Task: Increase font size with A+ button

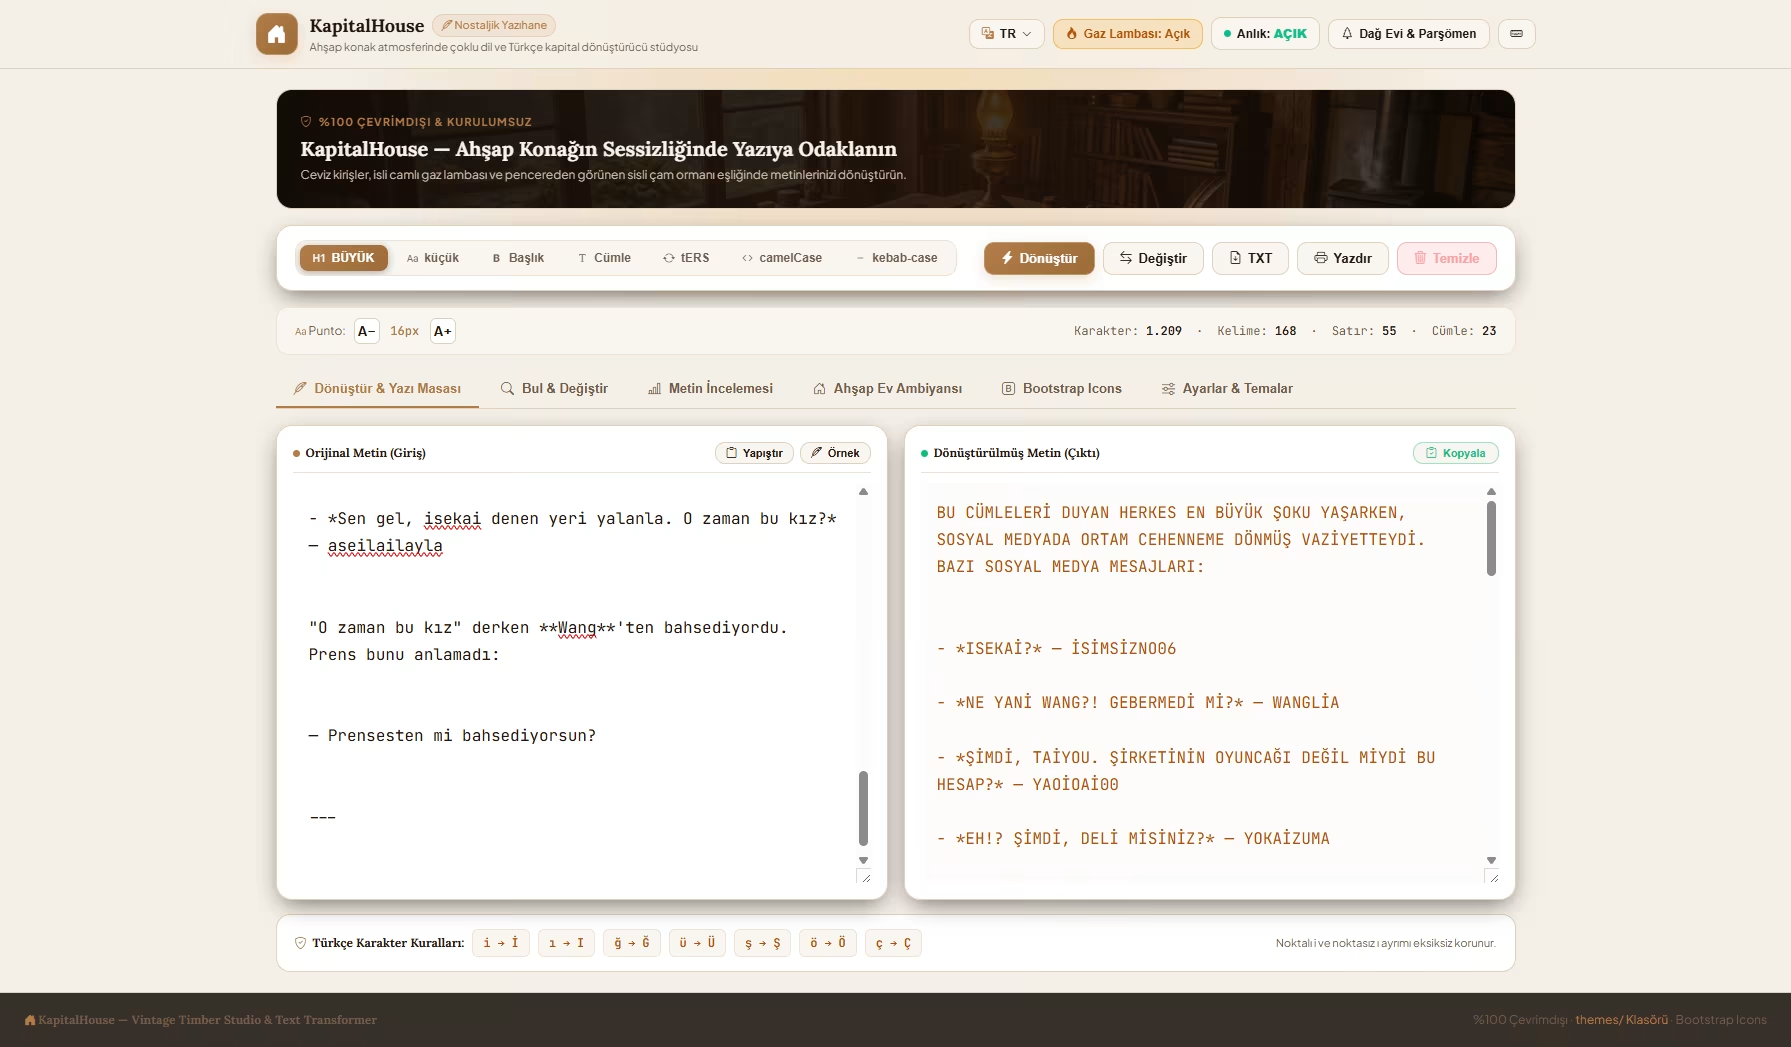Action: point(443,331)
